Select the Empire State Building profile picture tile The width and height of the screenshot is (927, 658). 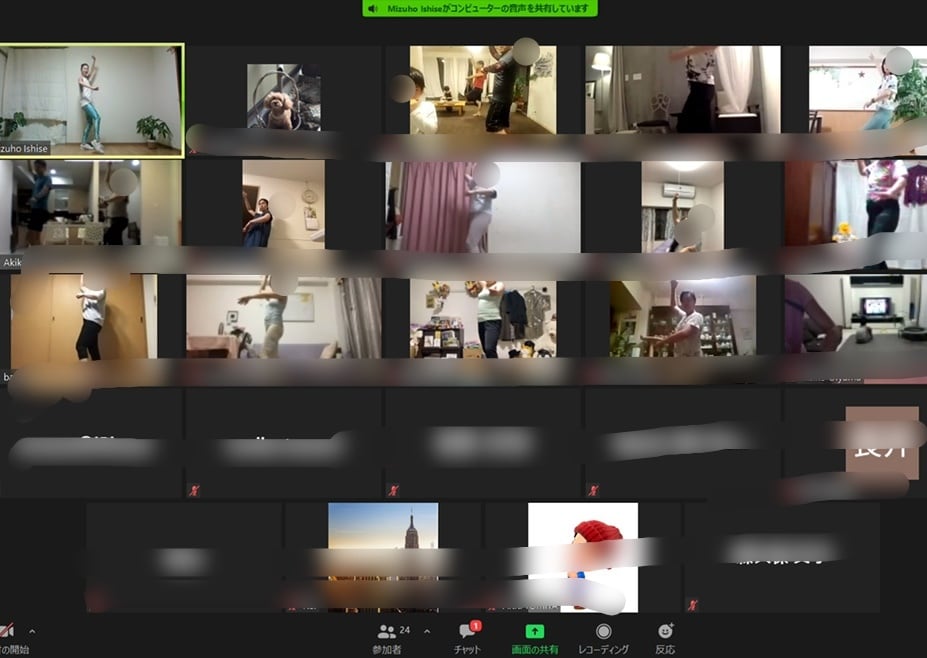383,557
